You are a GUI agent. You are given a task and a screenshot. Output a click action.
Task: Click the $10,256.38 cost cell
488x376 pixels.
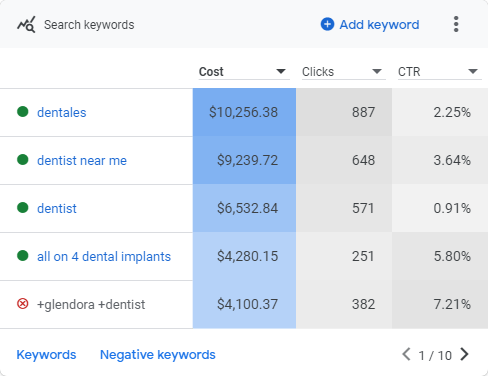(x=244, y=112)
